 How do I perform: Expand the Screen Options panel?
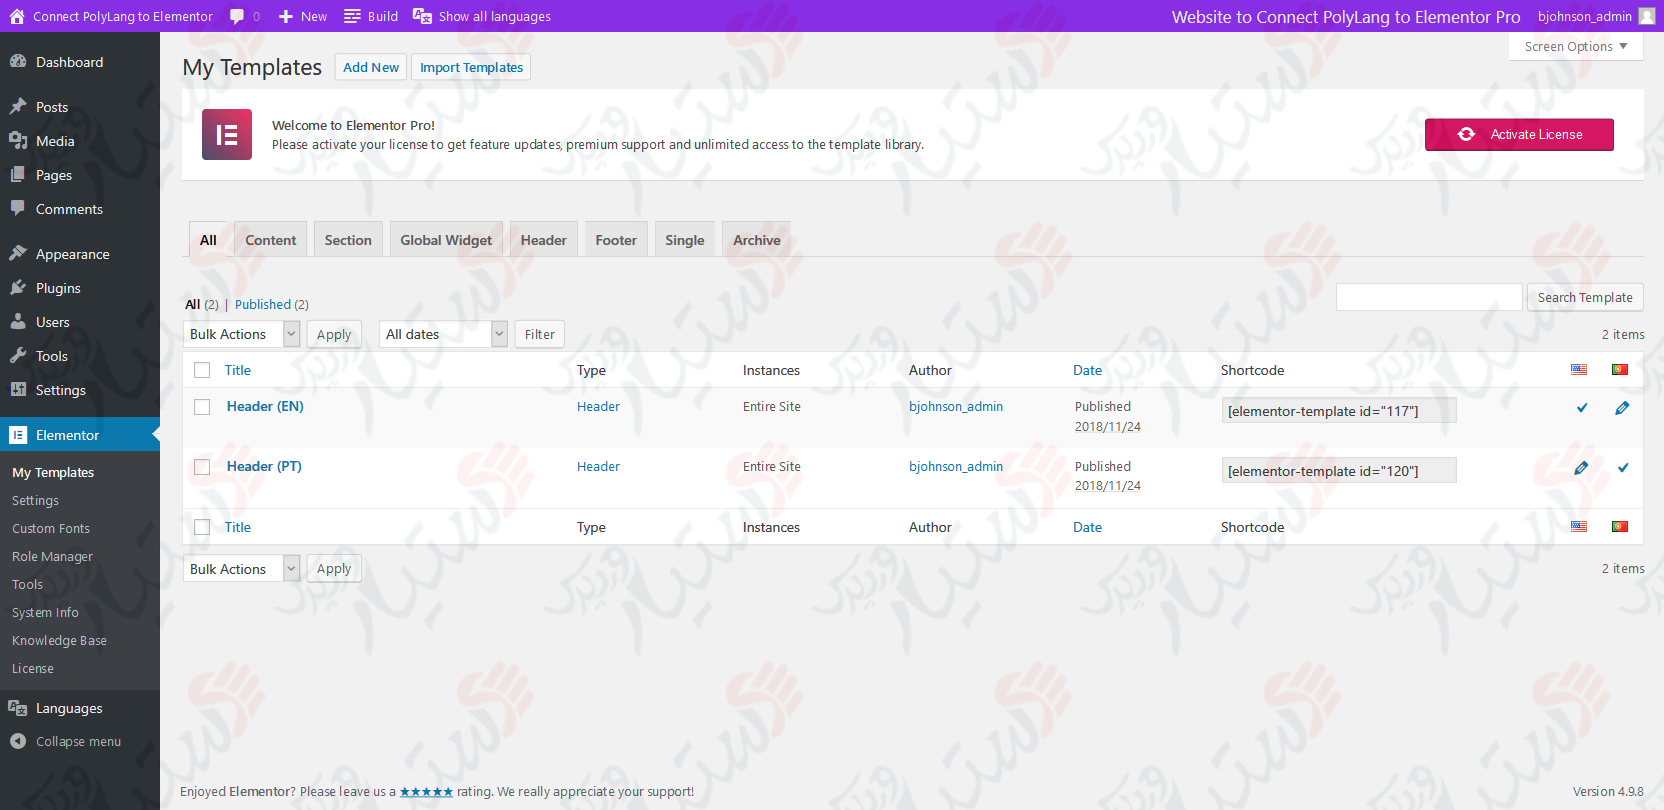1576,46
